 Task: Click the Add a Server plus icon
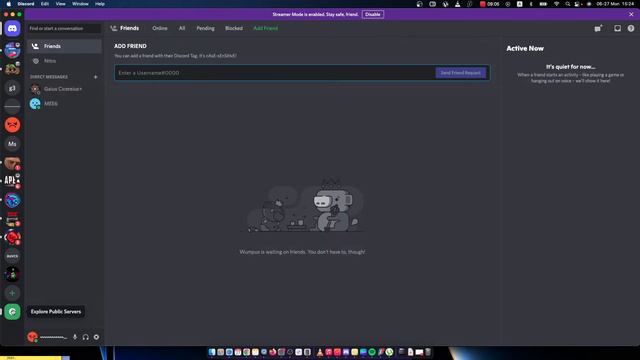click(x=12, y=293)
